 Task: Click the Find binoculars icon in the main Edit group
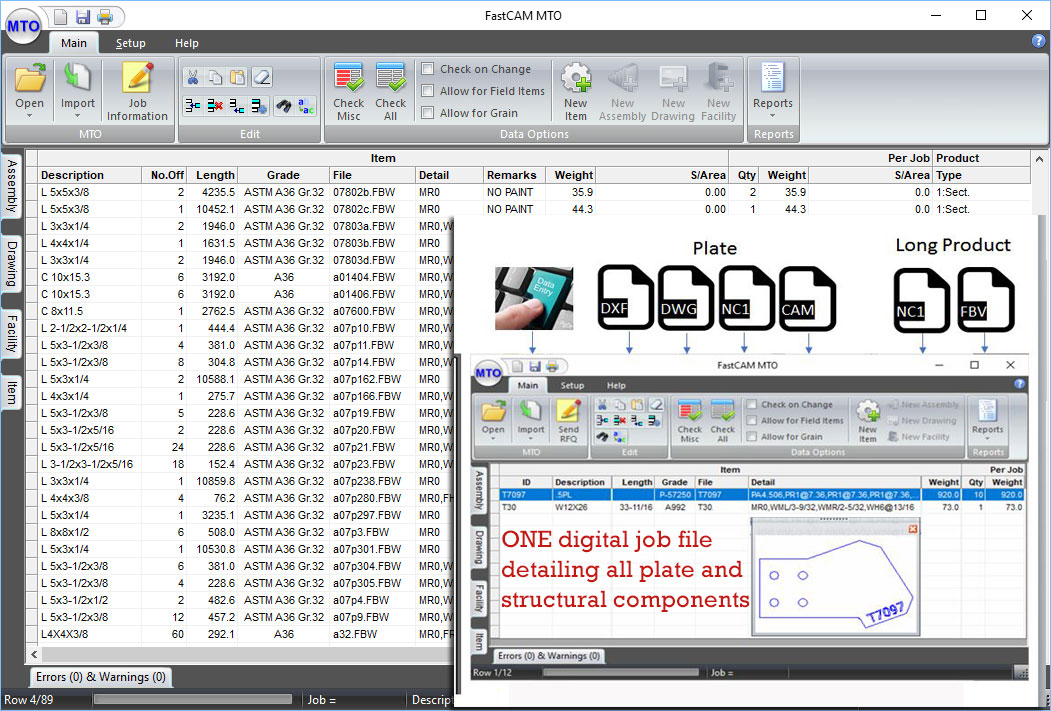coord(284,106)
